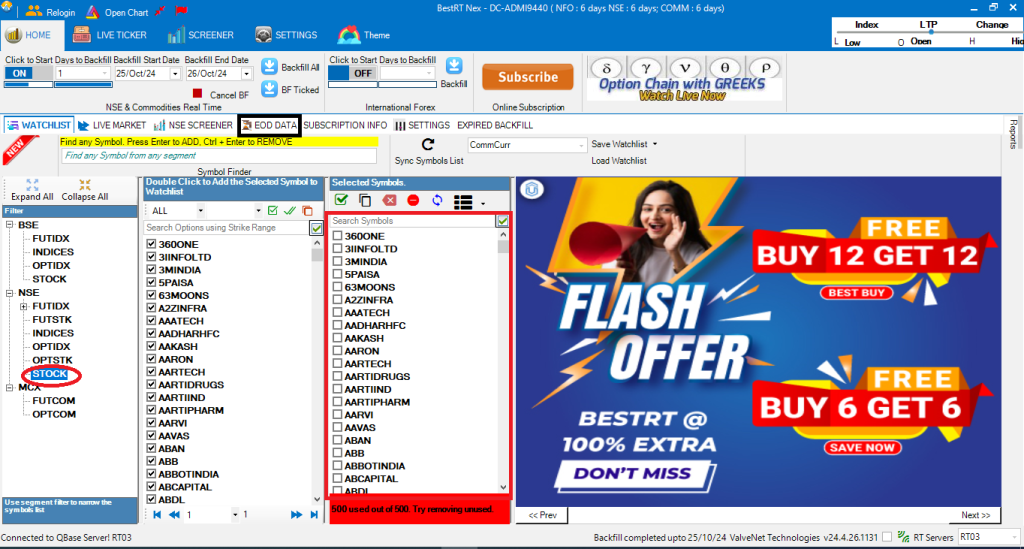Click the red remove circle icon
1024x549 pixels.
pyautogui.click(x=413, y=200)
